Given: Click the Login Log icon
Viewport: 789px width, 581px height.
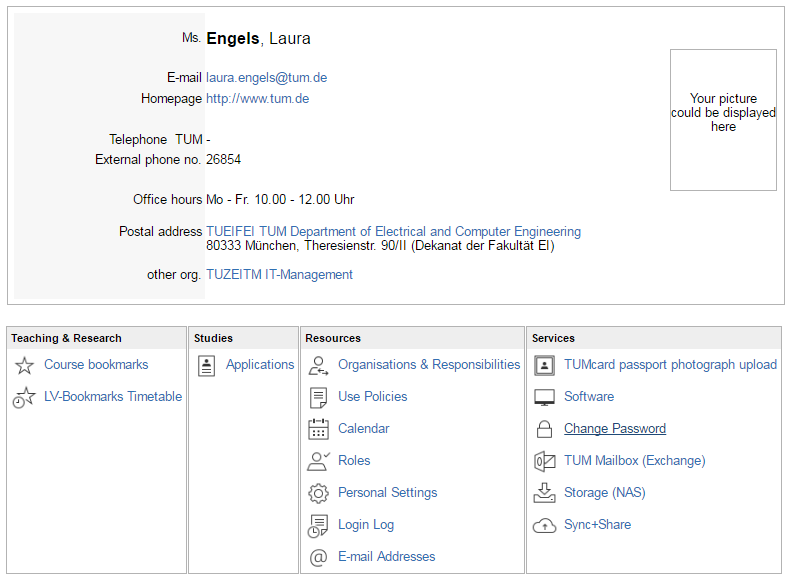Looking at the screenshot, I should (319, 525).
